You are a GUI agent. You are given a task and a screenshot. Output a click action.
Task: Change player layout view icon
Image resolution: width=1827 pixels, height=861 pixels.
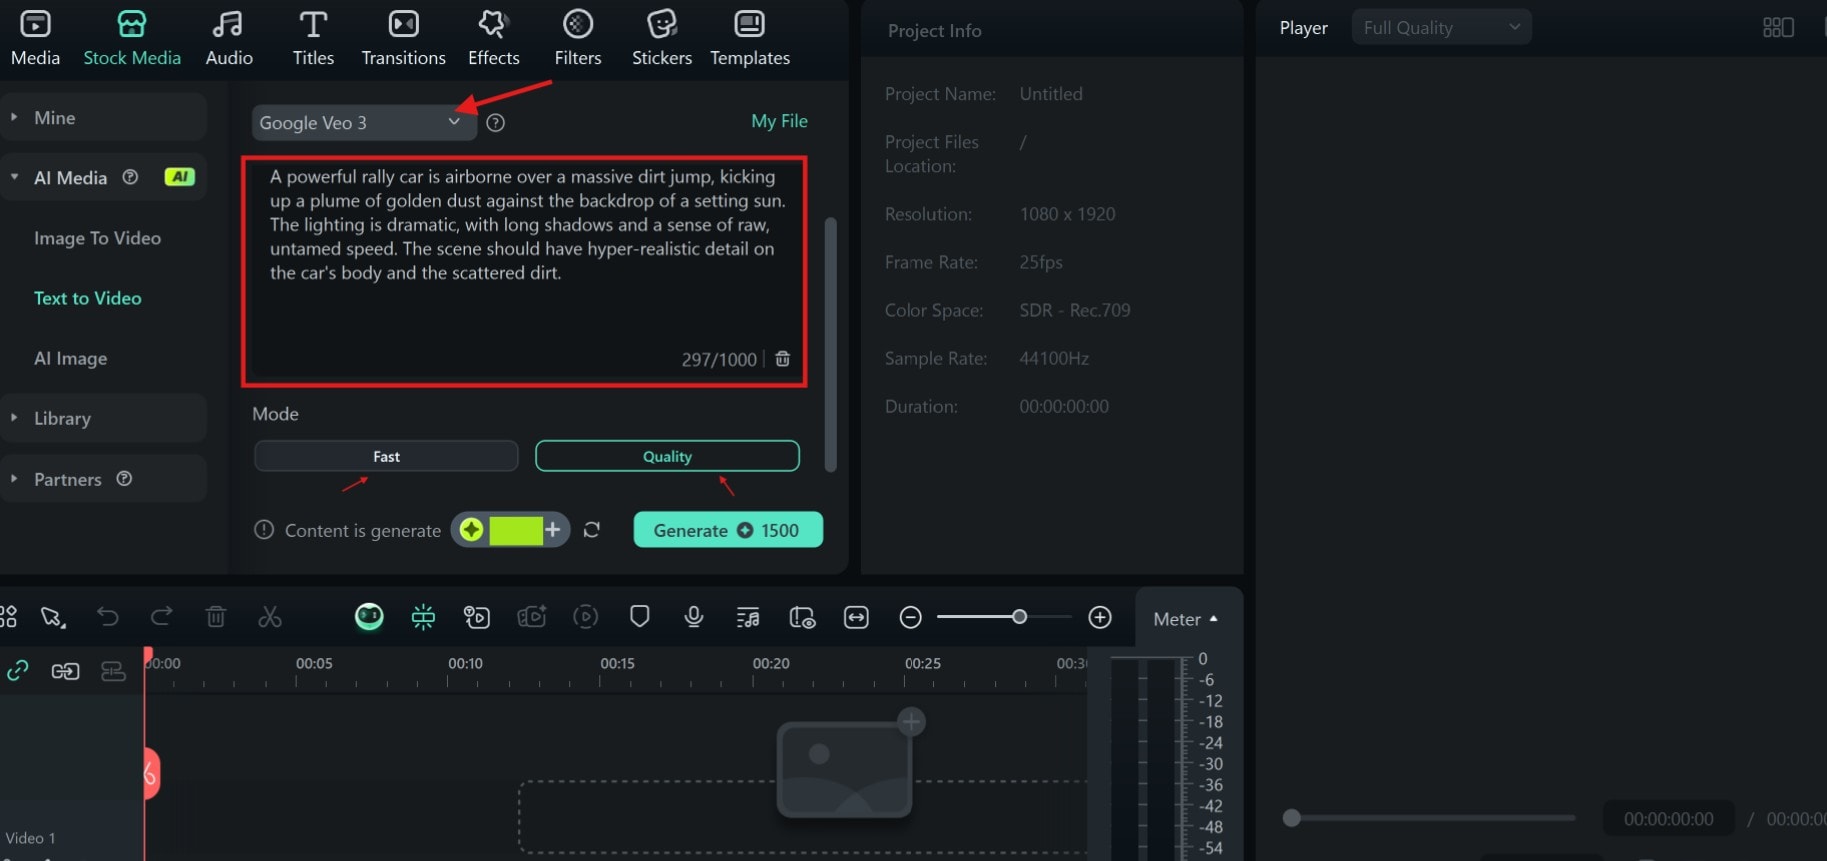1778,27
